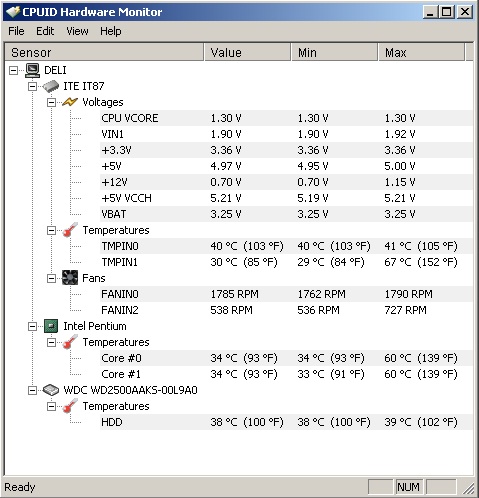This screenshot has height=498, width=479.
Task: Click the Fans fan icon
Action: pyautogui.click(x=70, y=278)
